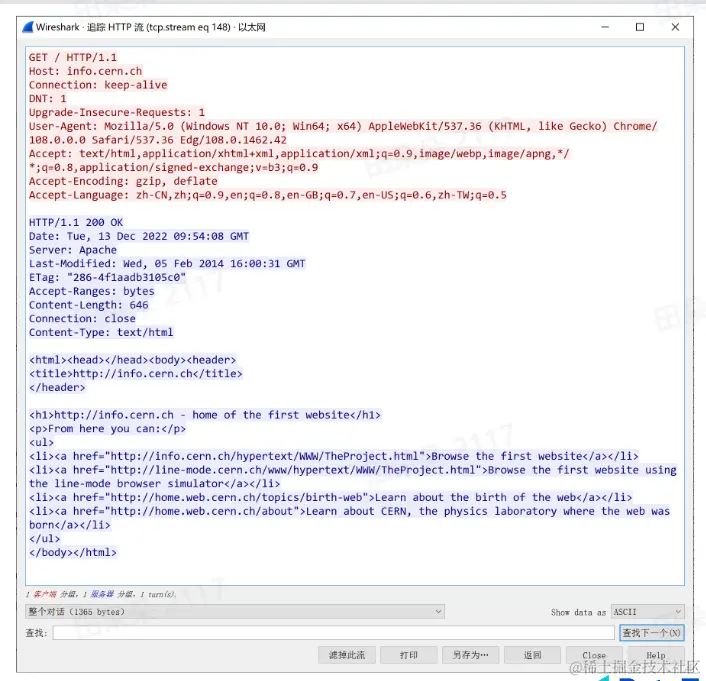Click the 'Content-Type: text/html' line
The width and height of the screenshot is (706, 681).
[x=101, y=332]
